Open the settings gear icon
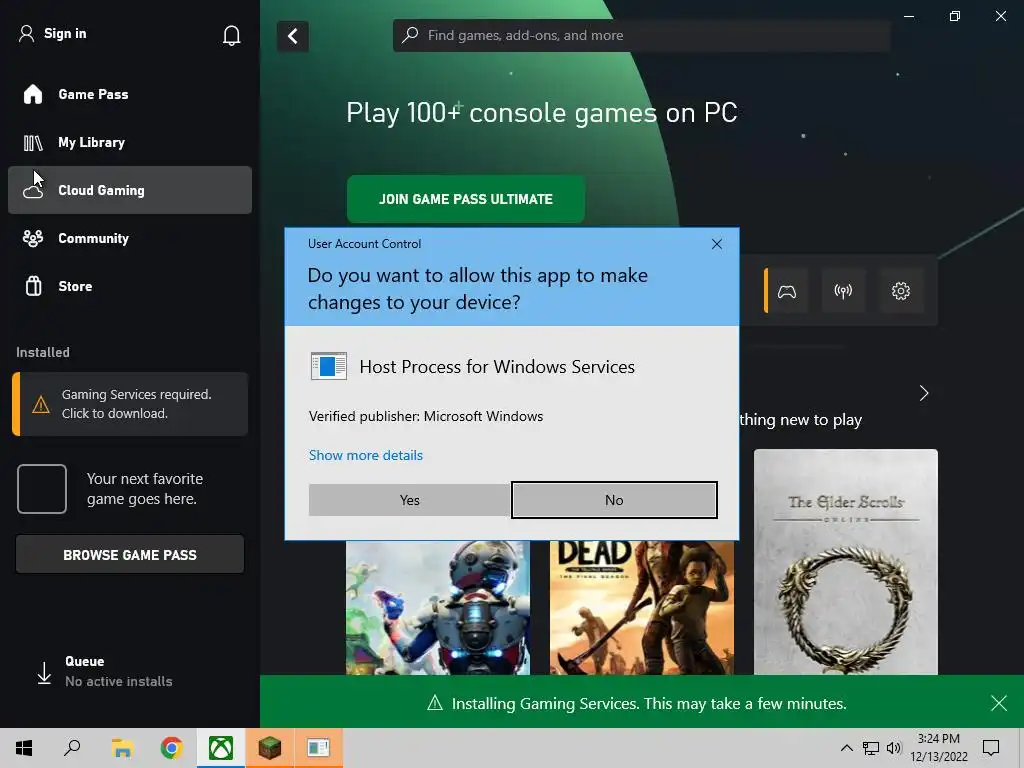1024x768 pixels. 901,291
